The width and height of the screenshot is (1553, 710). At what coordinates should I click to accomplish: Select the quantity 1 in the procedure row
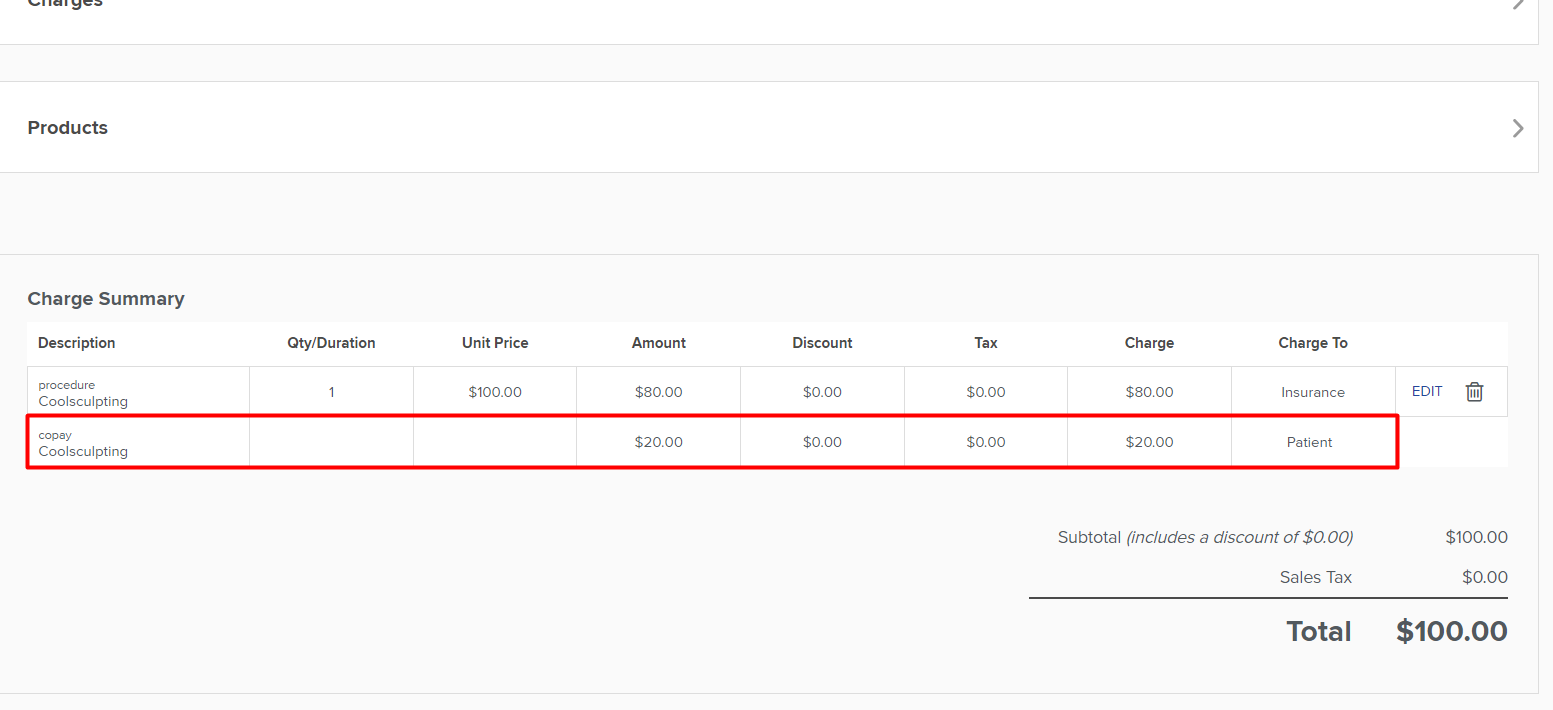click(331, 392)
